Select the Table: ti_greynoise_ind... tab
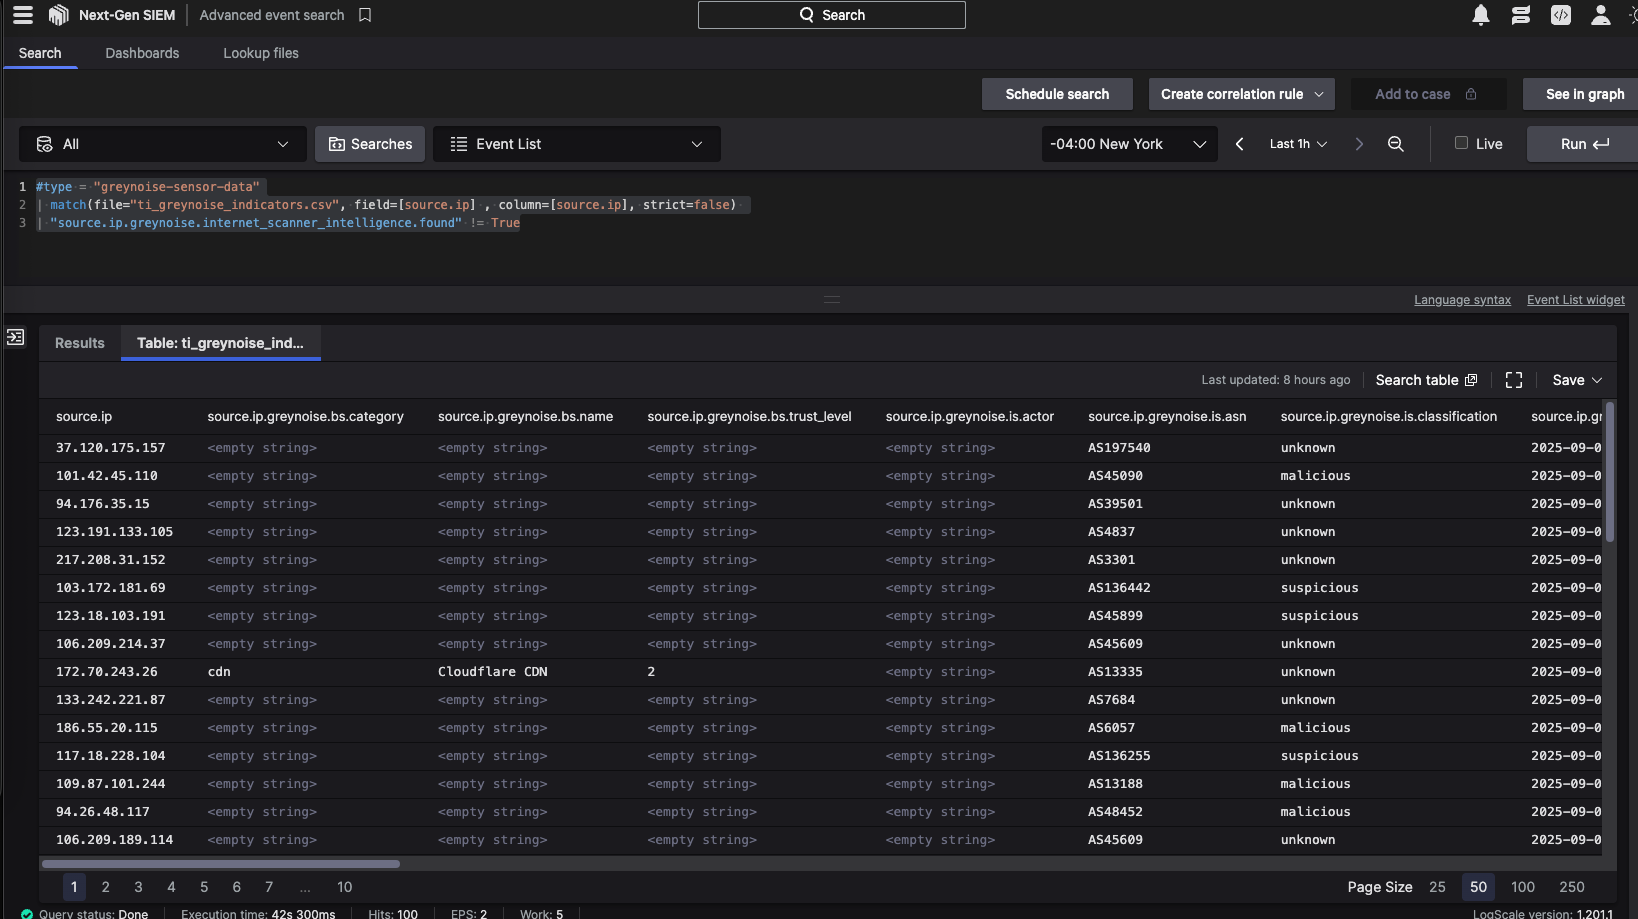This screenshot has width=1638, height=919. point(220,343)
